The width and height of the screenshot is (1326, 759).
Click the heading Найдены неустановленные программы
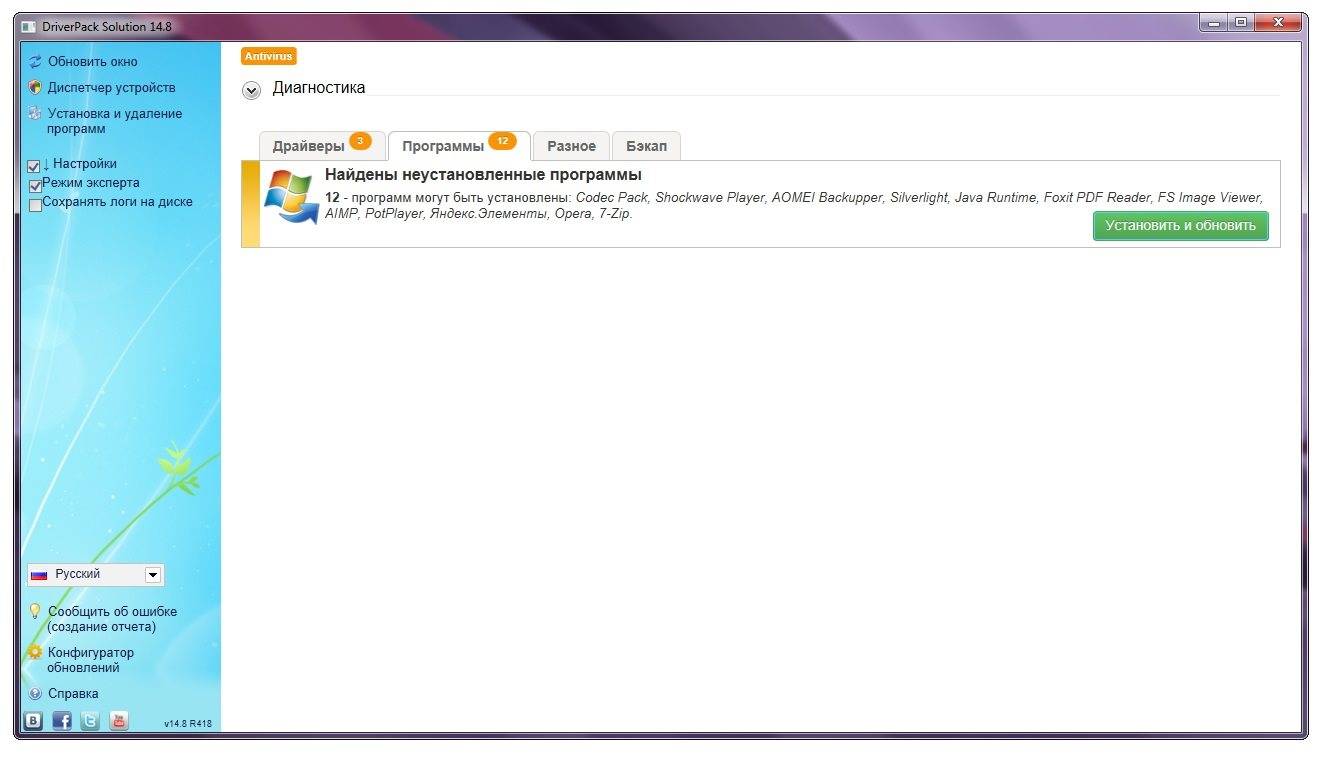pos(483,175)
